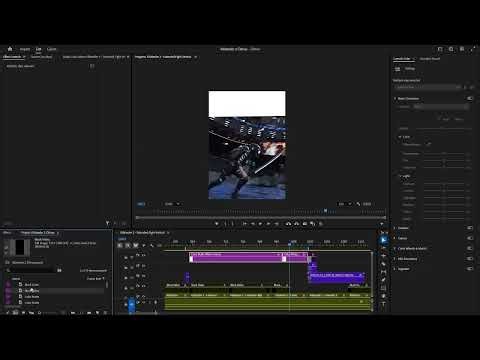Collapse the Light subsection in Lumetri
Image resolution: width=480 pixels, height=360 pixels.
[x=400, y=176]
